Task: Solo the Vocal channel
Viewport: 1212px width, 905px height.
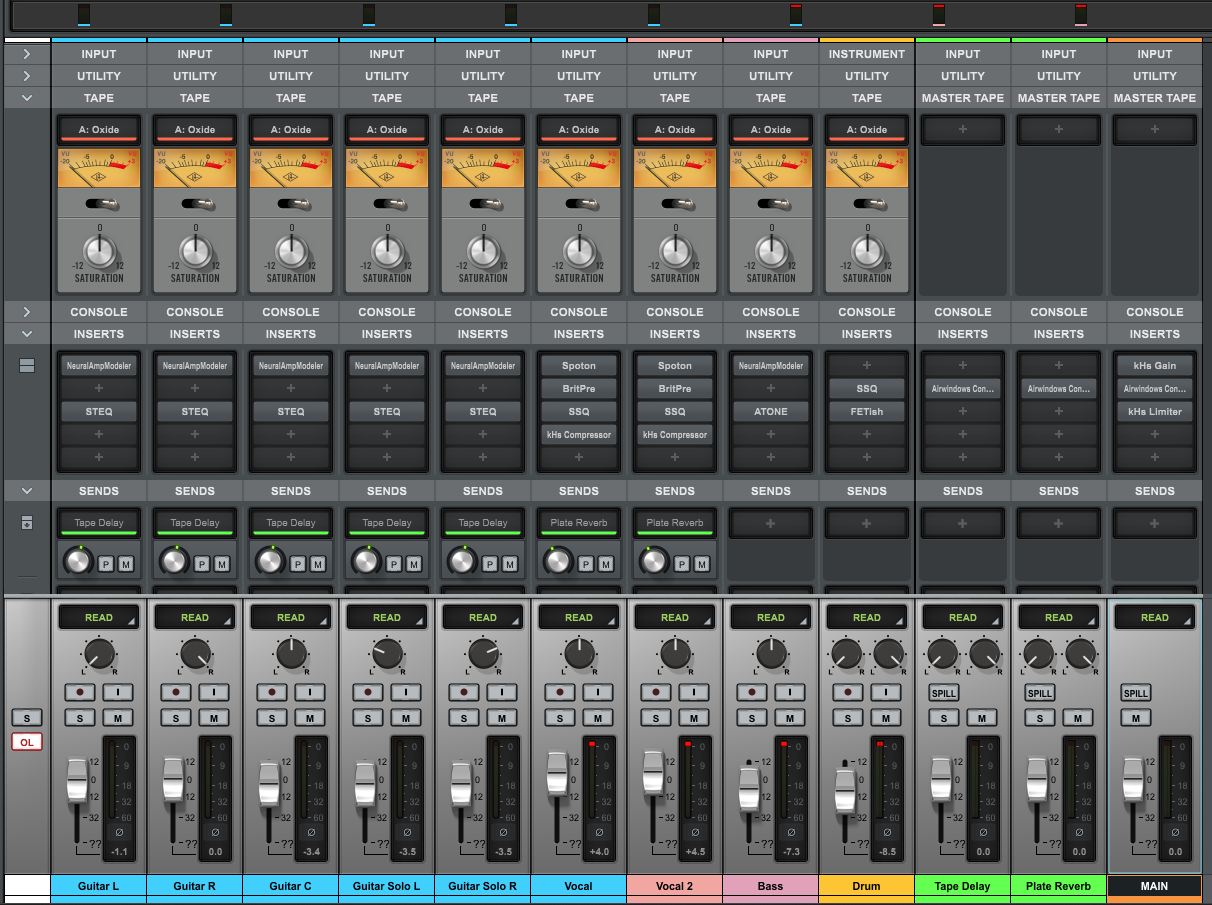Action: pyautogui.click(x=560, y=718)
